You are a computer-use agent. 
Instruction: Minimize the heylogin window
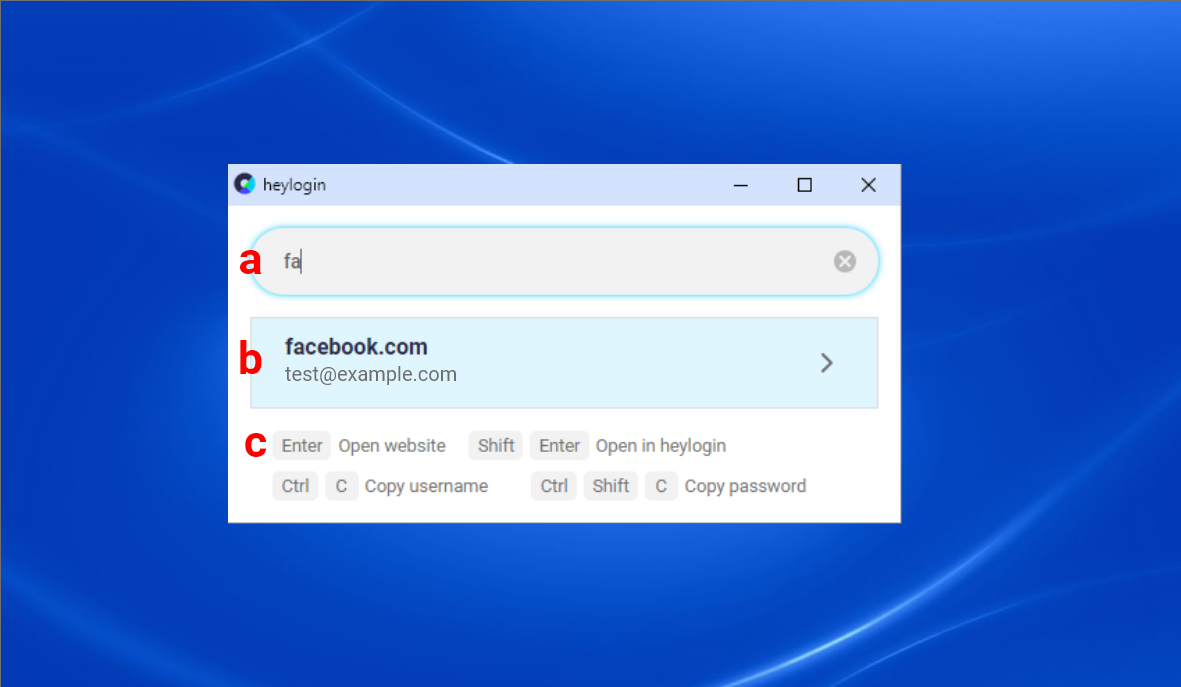click(x=740, y=185)
